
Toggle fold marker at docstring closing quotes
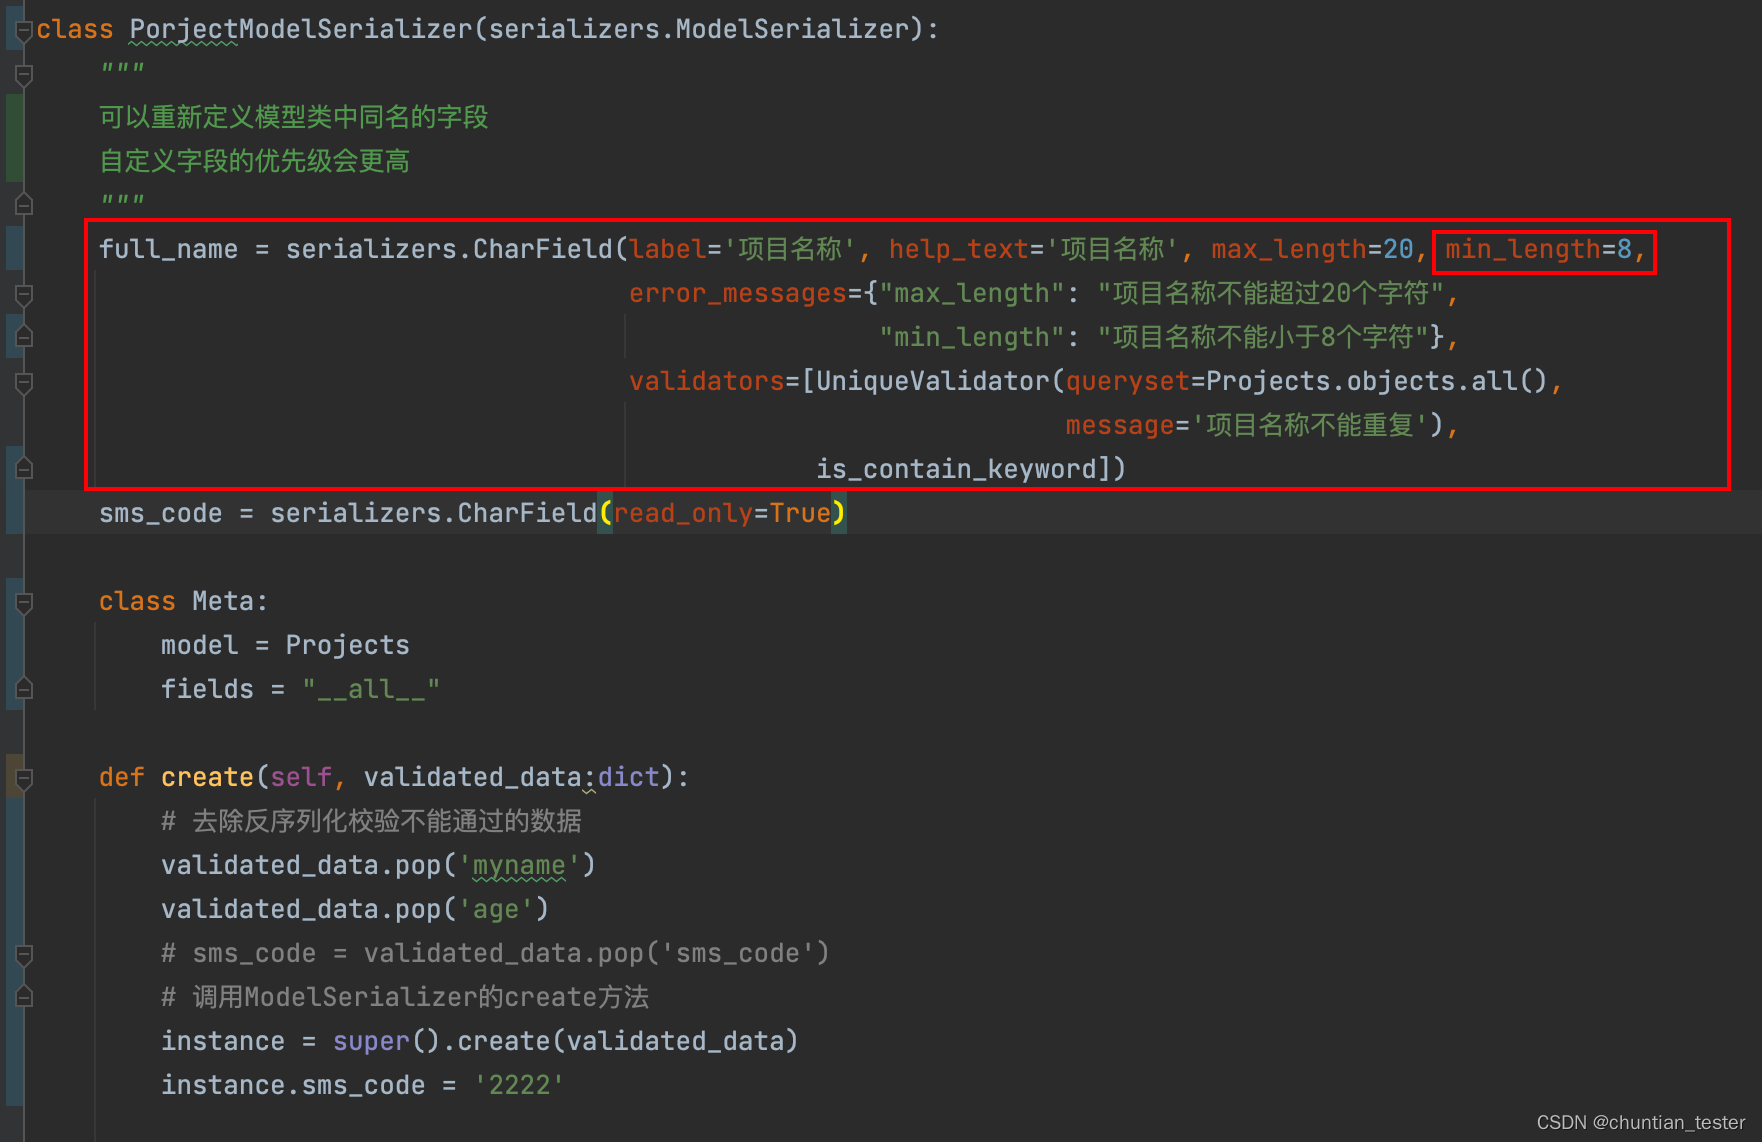point(24,205)
